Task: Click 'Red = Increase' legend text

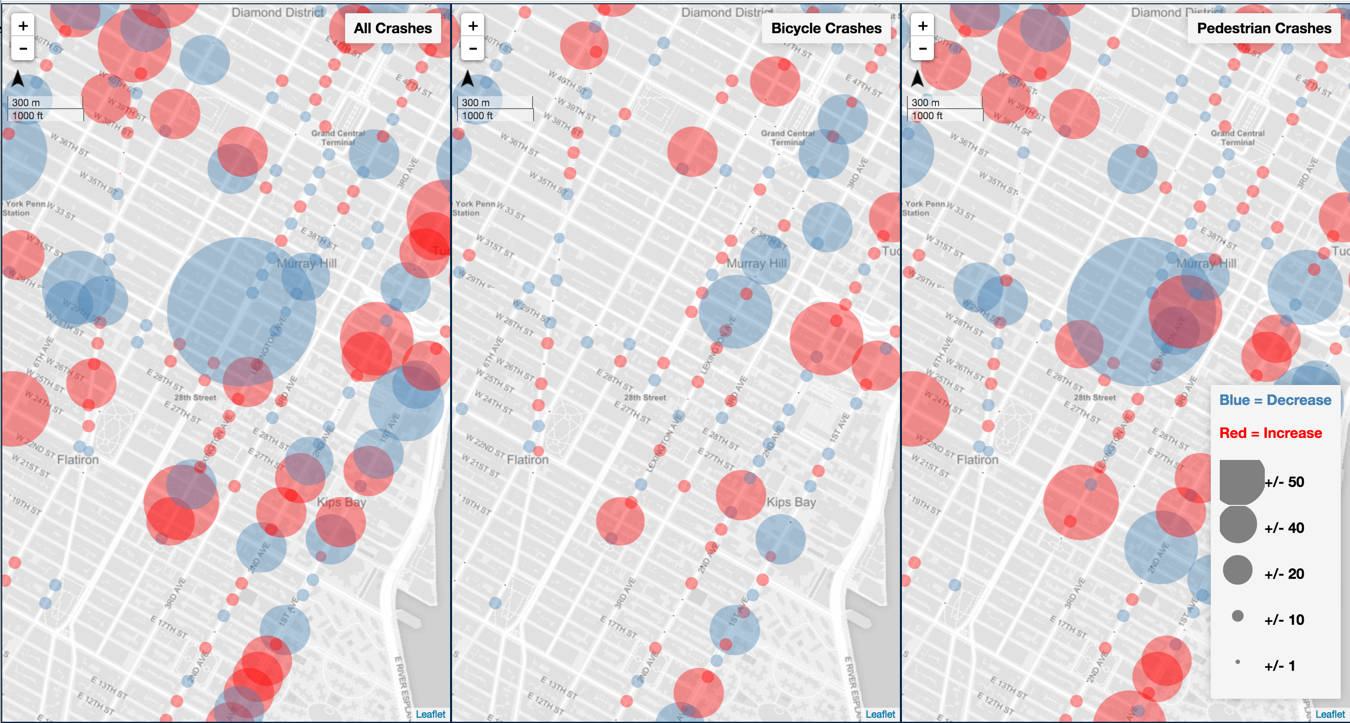Action: (1271, 433)
